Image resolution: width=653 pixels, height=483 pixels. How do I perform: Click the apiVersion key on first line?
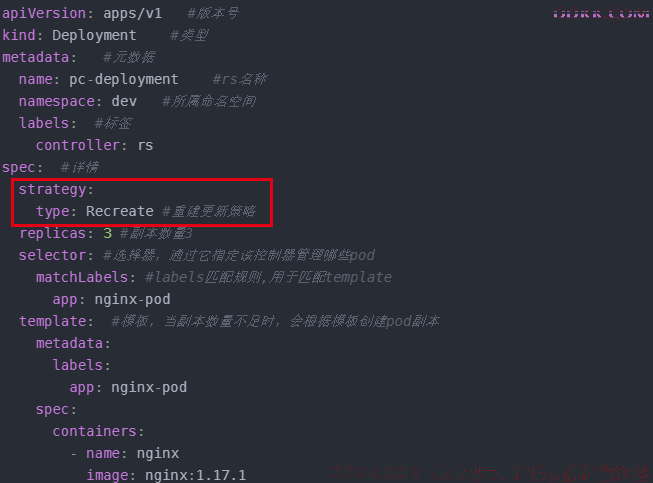point(44,13)
